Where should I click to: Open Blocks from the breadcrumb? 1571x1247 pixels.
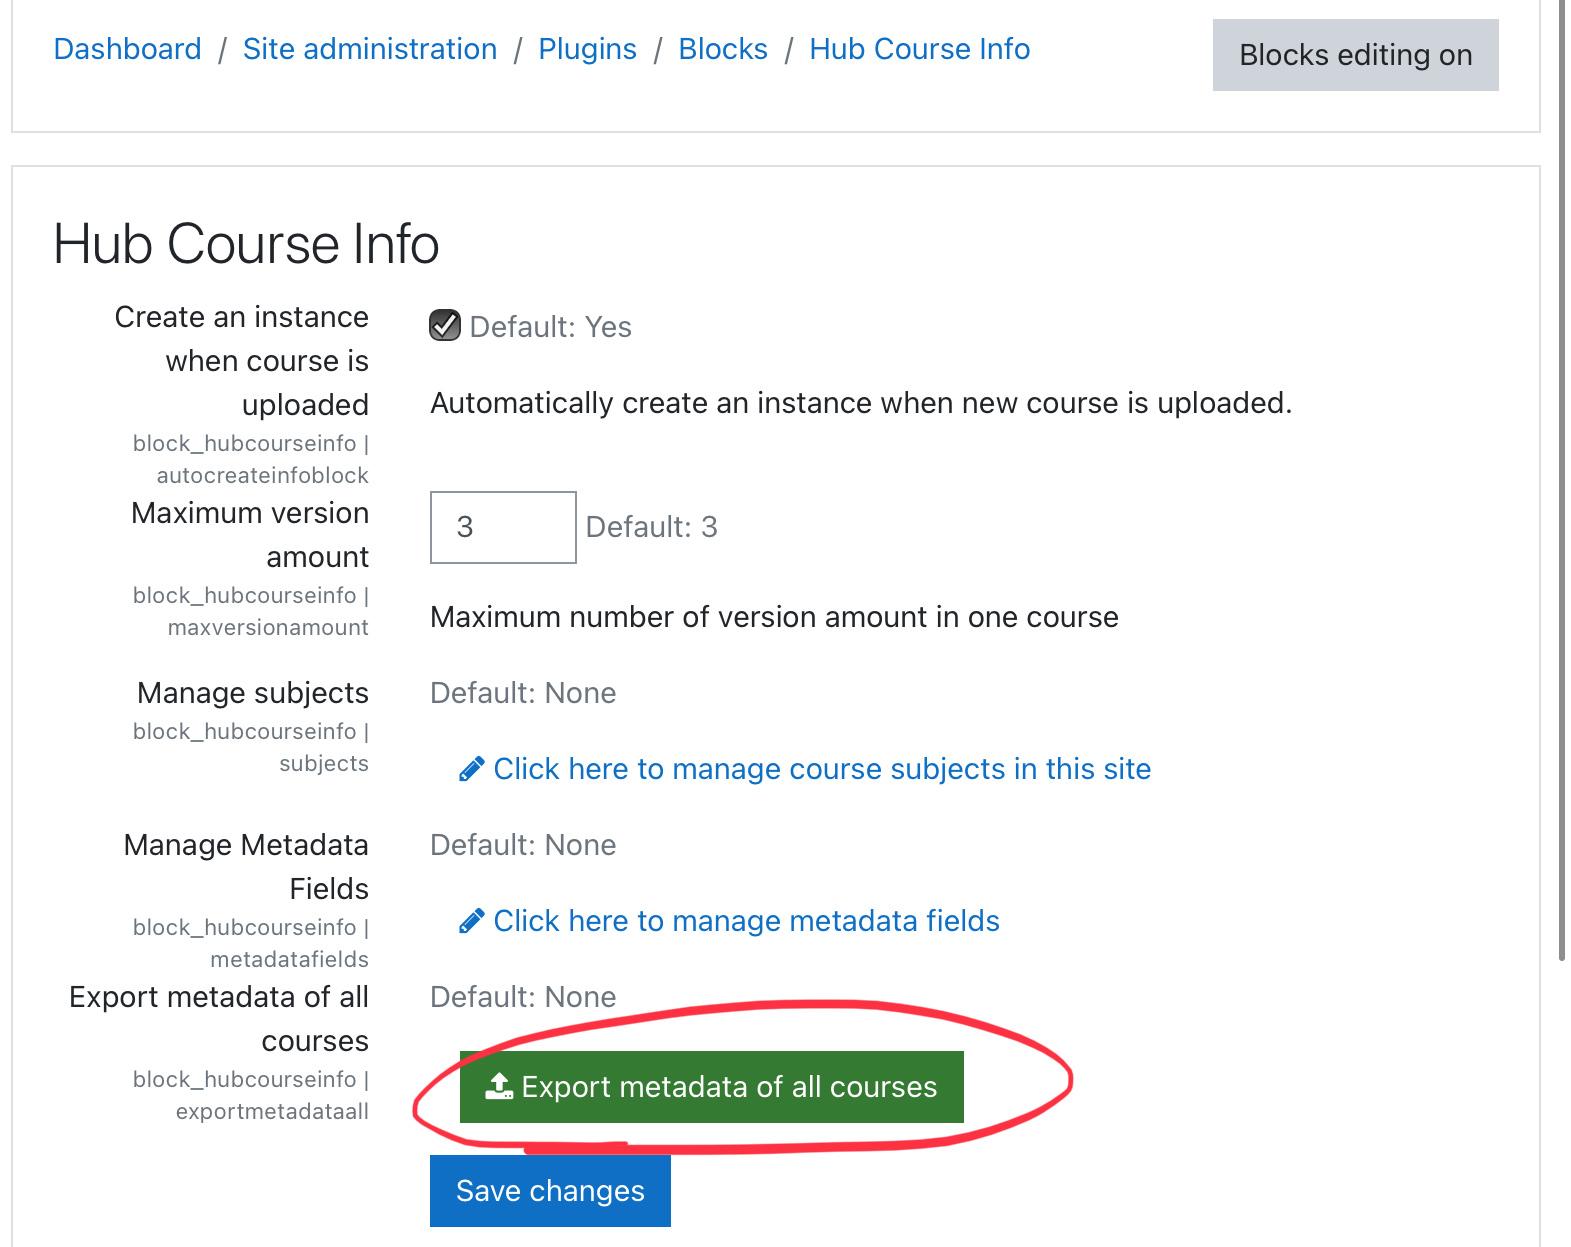pyautogui.click(x=722, y=48)
